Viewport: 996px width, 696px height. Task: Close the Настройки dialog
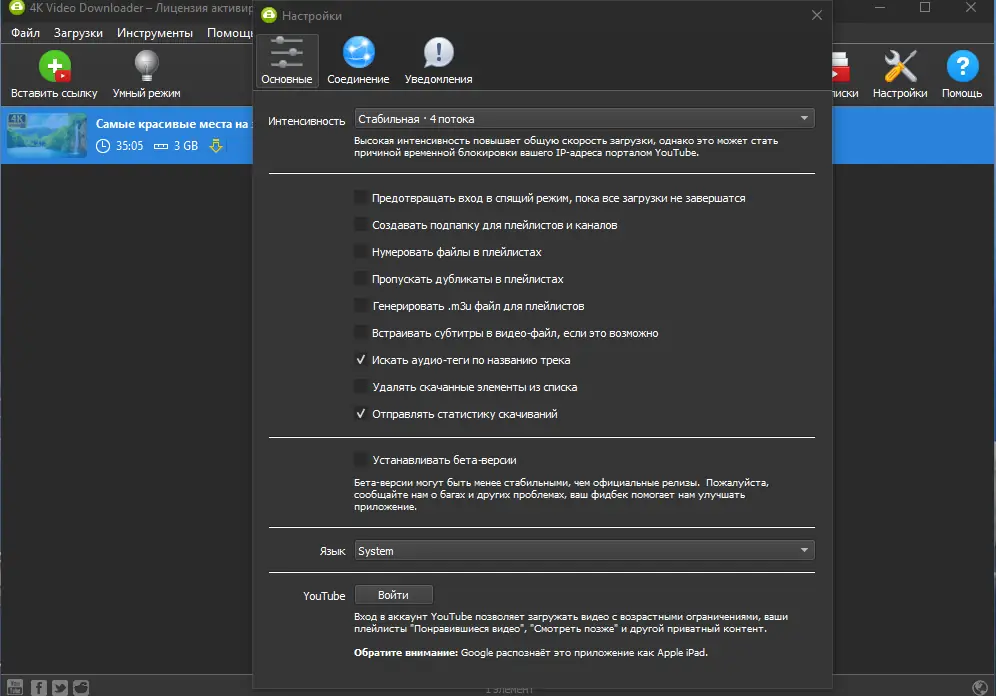[817, 15]
